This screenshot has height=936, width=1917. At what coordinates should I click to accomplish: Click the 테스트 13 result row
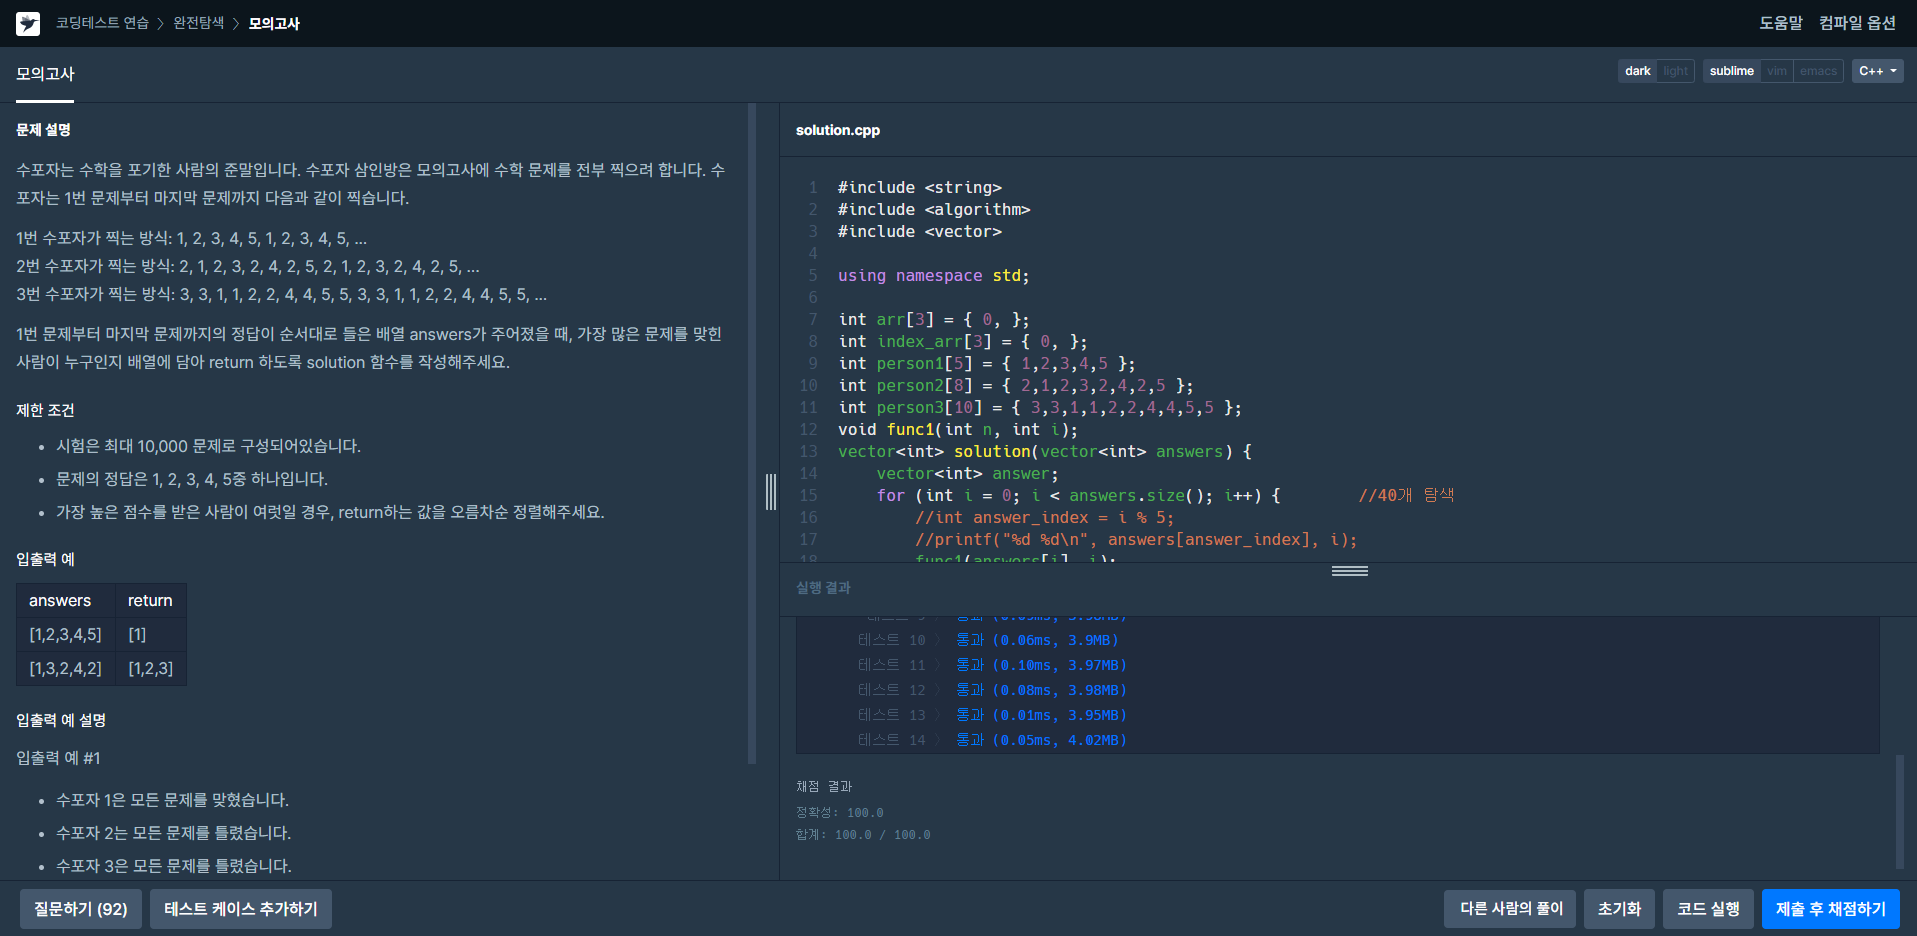pos(992,715)
